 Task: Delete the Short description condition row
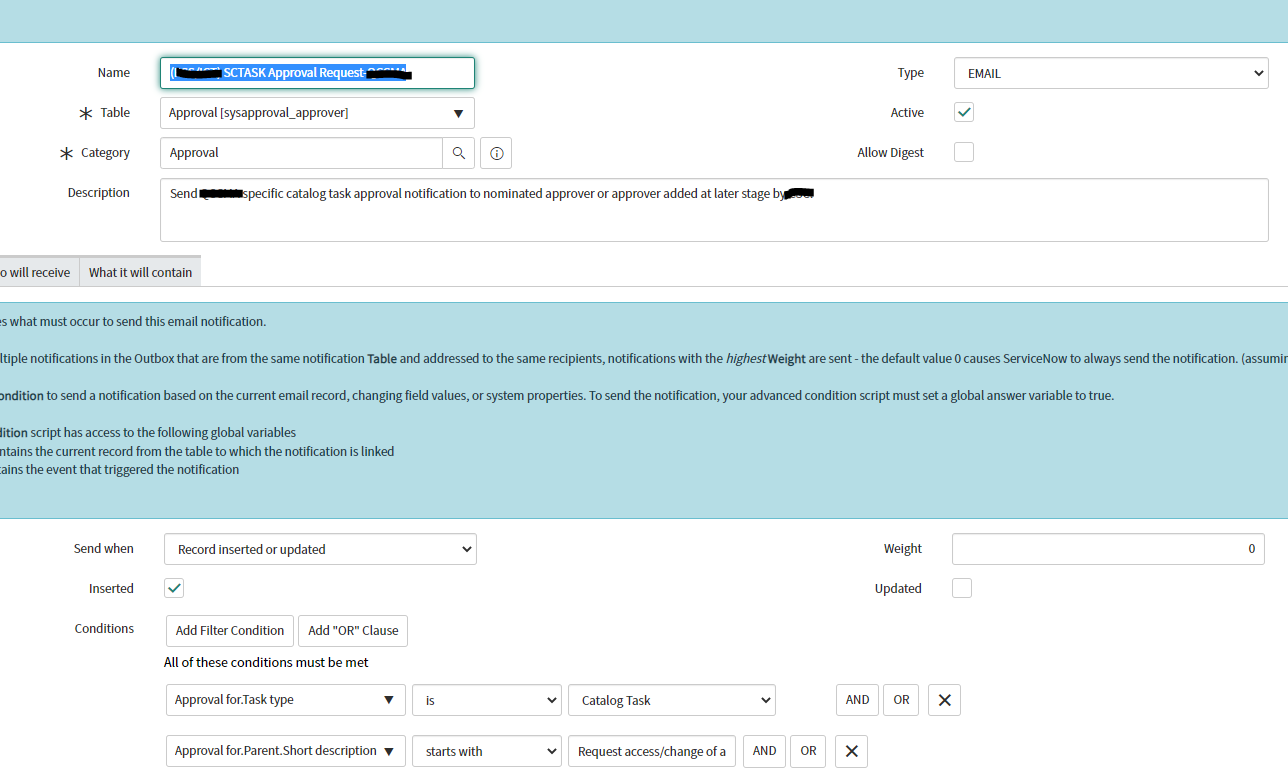point(851,751)
